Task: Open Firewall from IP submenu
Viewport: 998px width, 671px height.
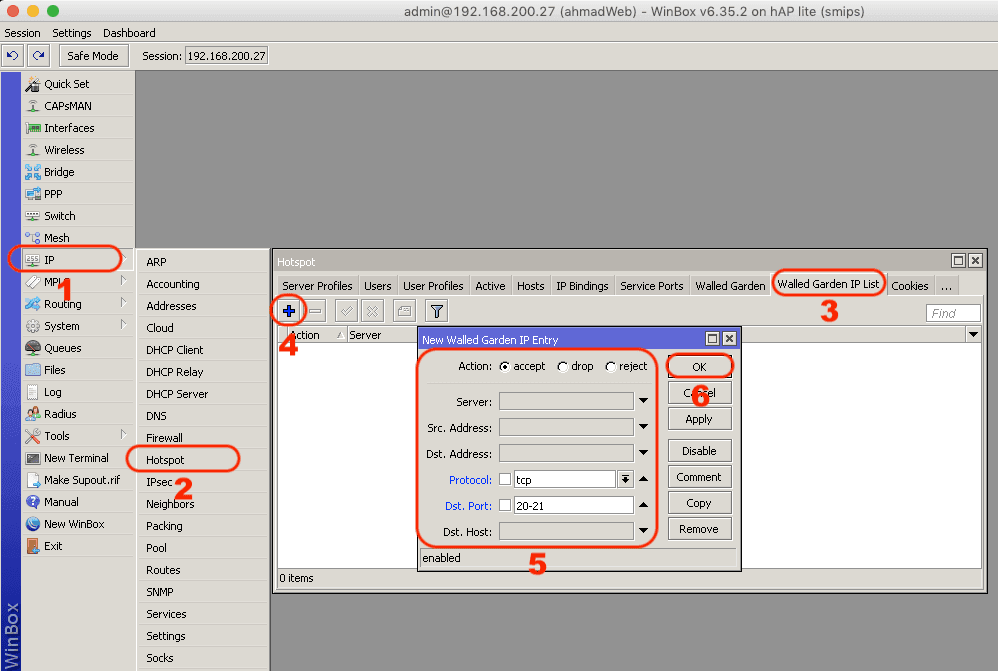Action: tap(202, 438)
